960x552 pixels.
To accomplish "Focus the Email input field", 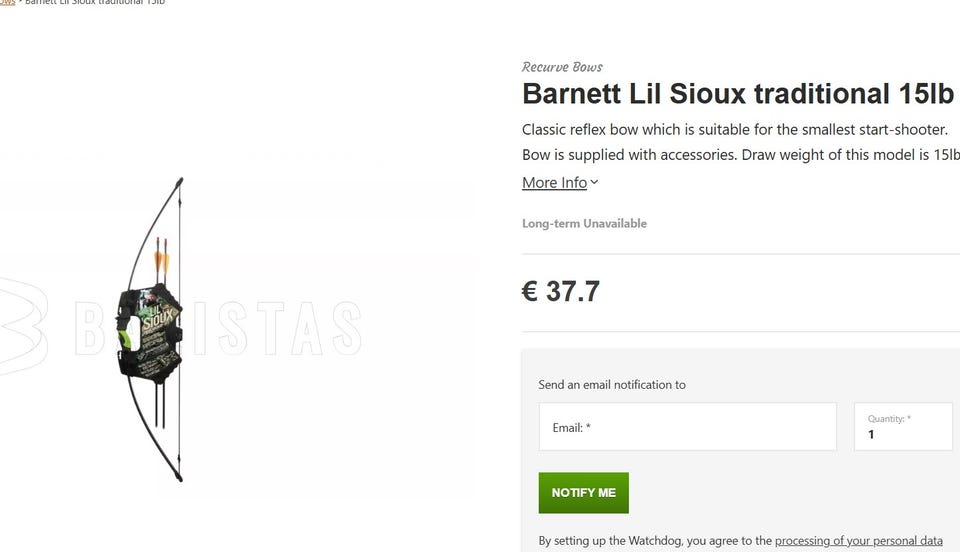I will [x=687, y=427].
